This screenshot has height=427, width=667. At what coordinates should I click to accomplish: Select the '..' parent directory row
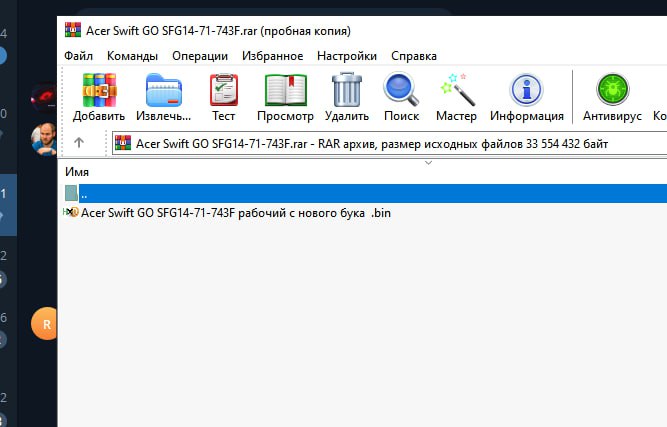(x=366, y=194)
